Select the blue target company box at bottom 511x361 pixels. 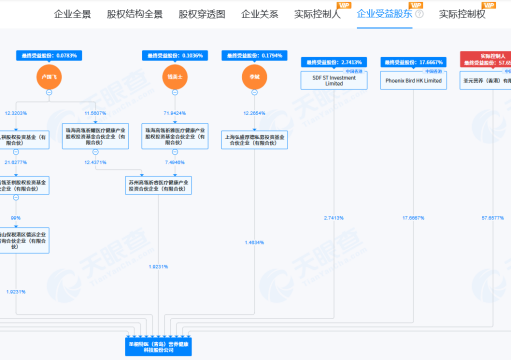(158, 347)
